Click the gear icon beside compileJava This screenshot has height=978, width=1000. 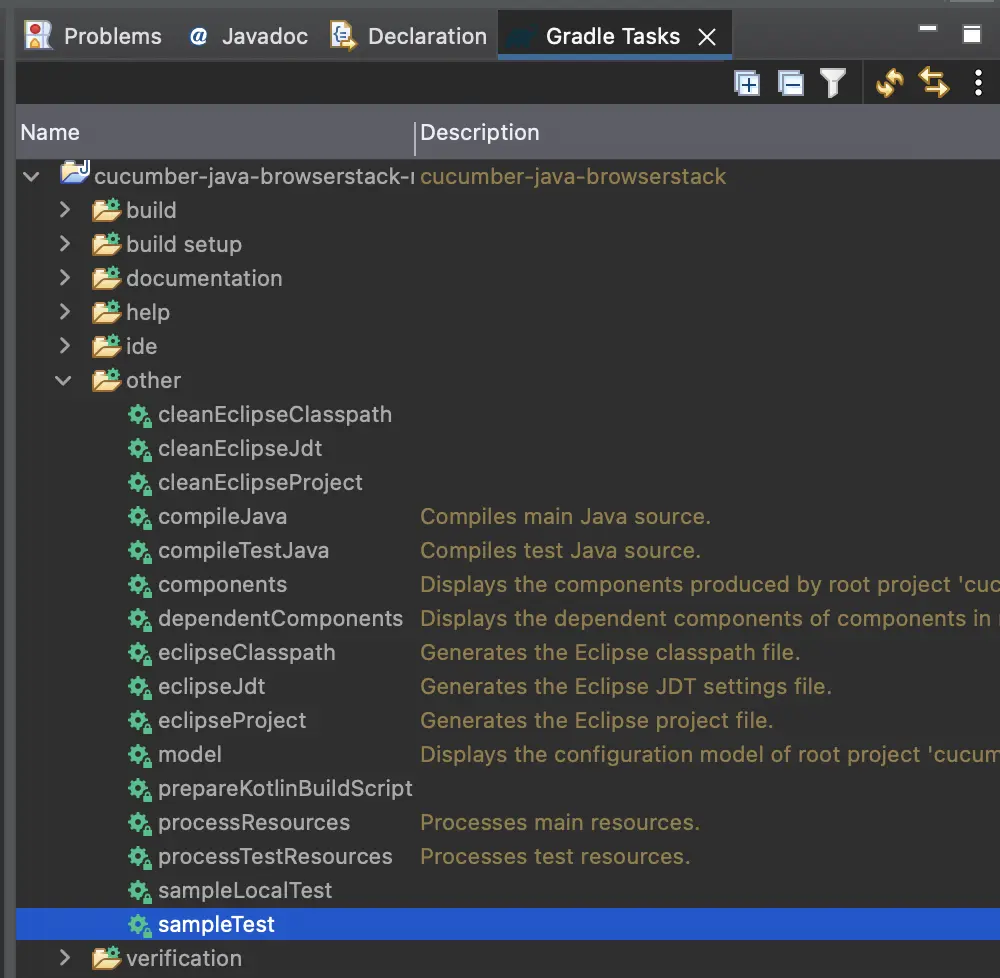139,517
